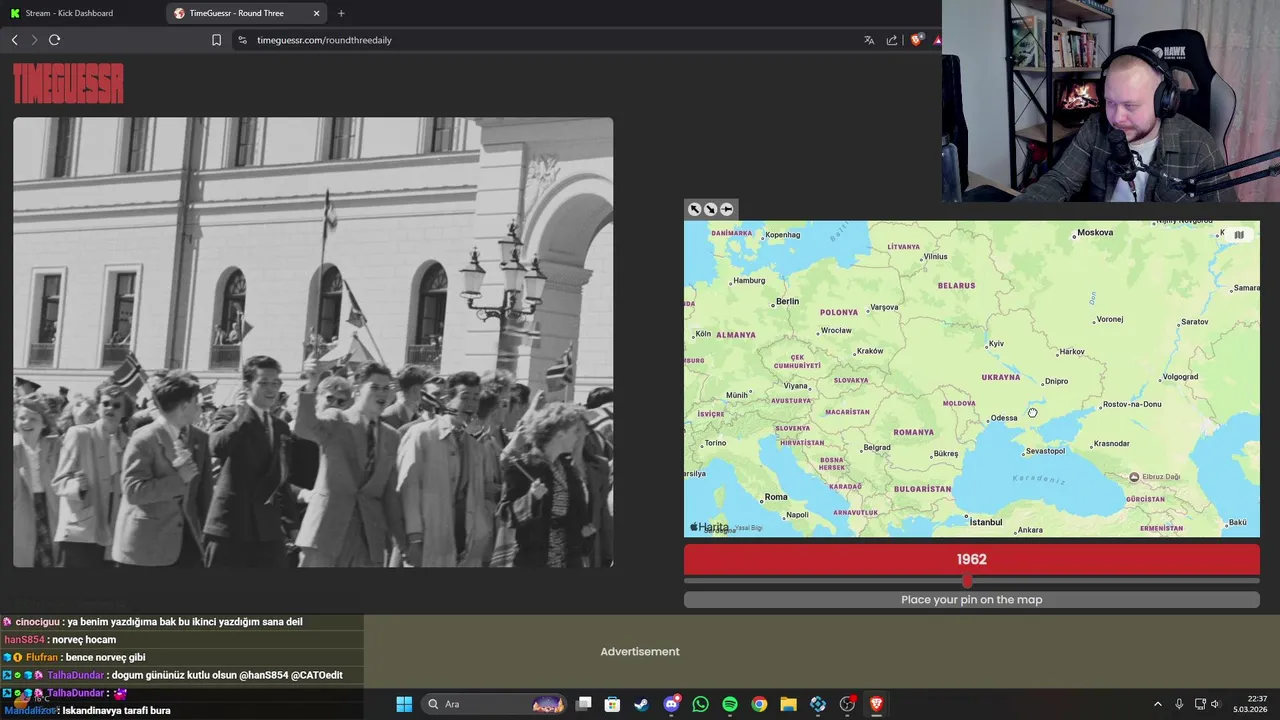Click the Elbruz Dağı landmark marker

click(x=1134, y=477)
